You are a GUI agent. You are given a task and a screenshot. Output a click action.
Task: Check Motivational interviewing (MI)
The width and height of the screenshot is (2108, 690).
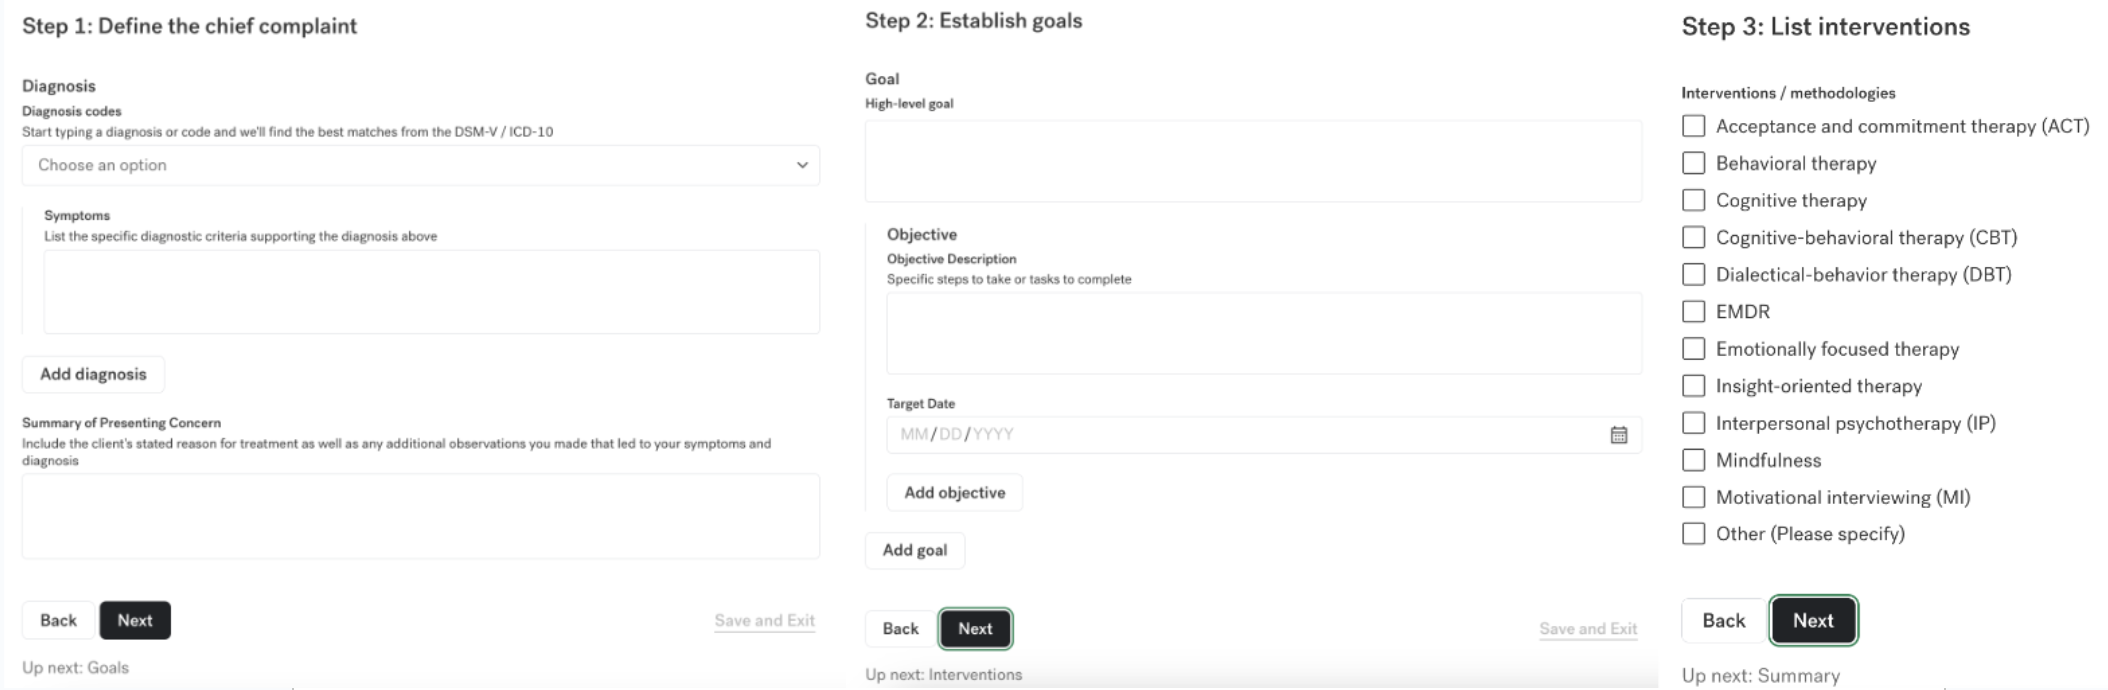(1693, 497)
